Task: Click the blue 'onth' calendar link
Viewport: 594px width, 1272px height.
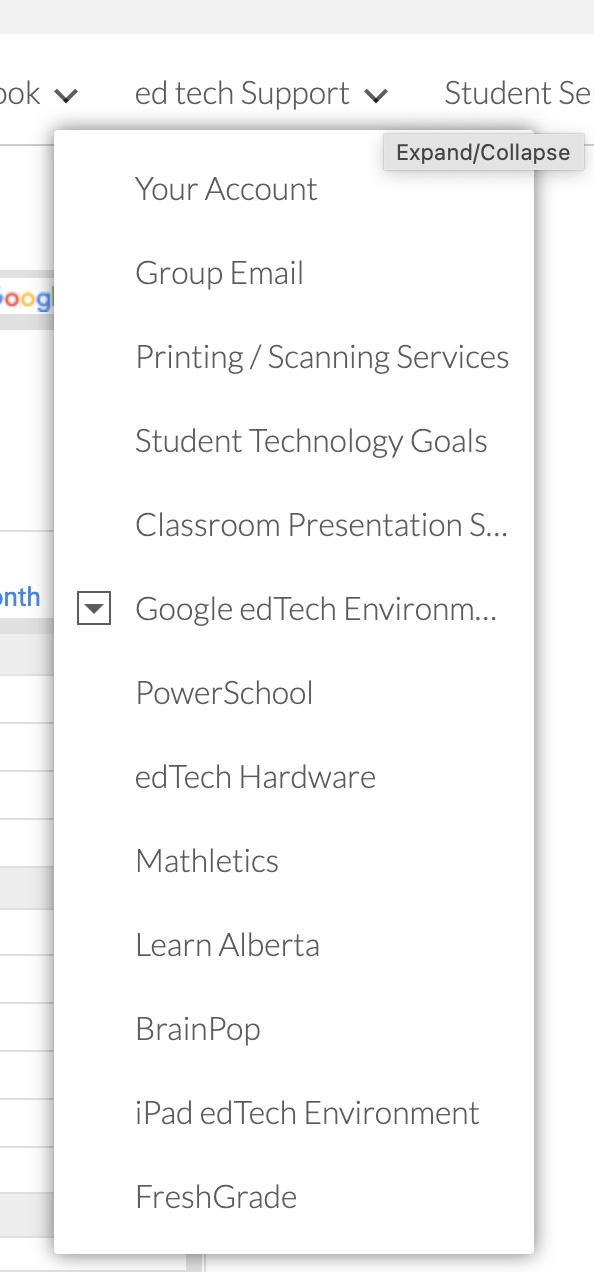Action: pyautogui.click(x=20, y=597)
